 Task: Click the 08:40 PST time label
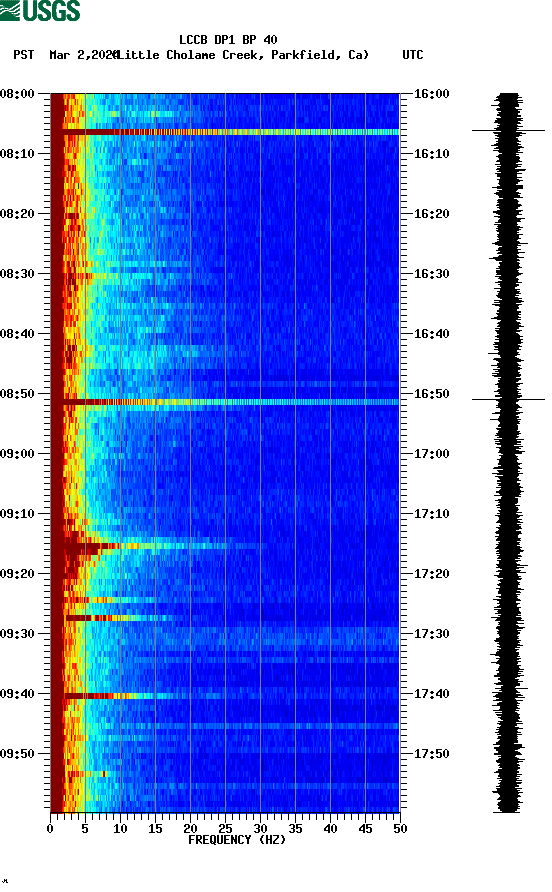[18, 333]
